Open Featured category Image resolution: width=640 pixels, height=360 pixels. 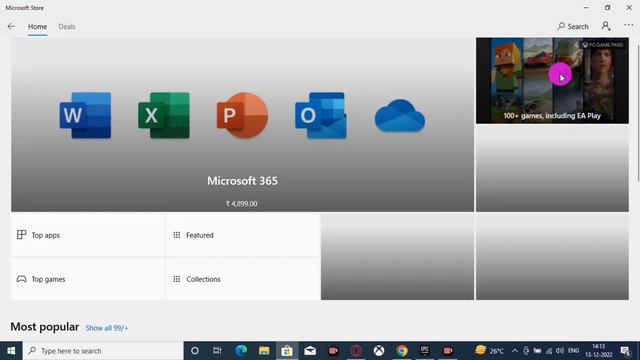243,235
